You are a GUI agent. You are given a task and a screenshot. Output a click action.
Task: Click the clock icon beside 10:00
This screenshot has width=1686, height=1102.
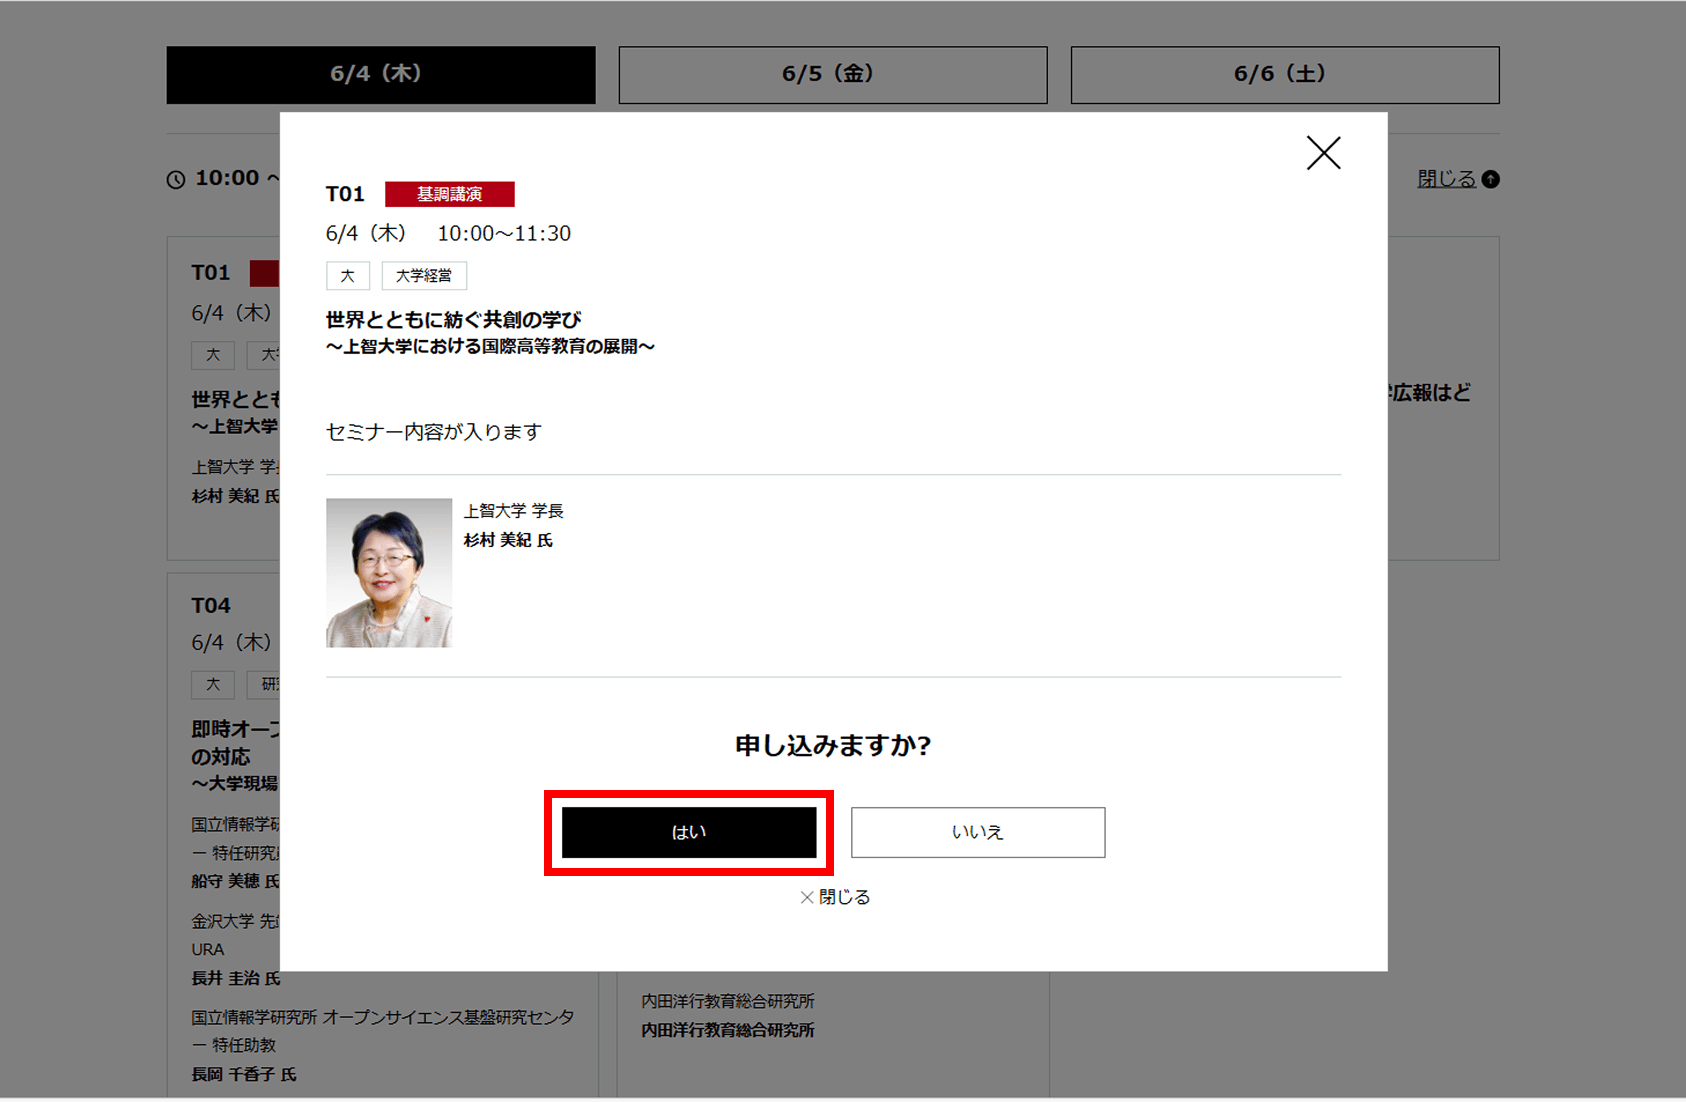click(176, 179)
